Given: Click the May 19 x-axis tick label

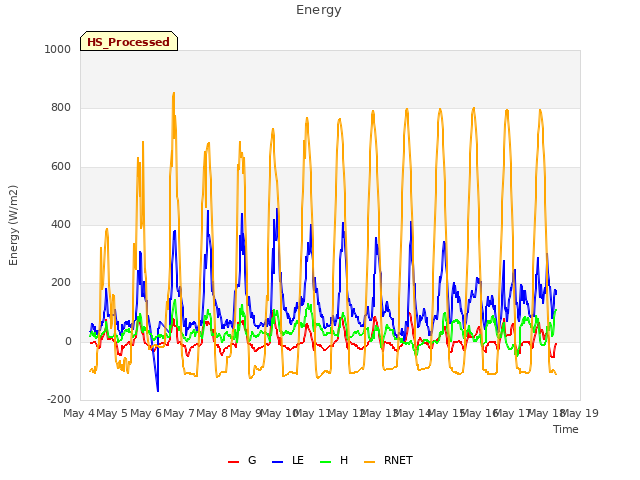Looking at the screenshot, I should 580,413.
